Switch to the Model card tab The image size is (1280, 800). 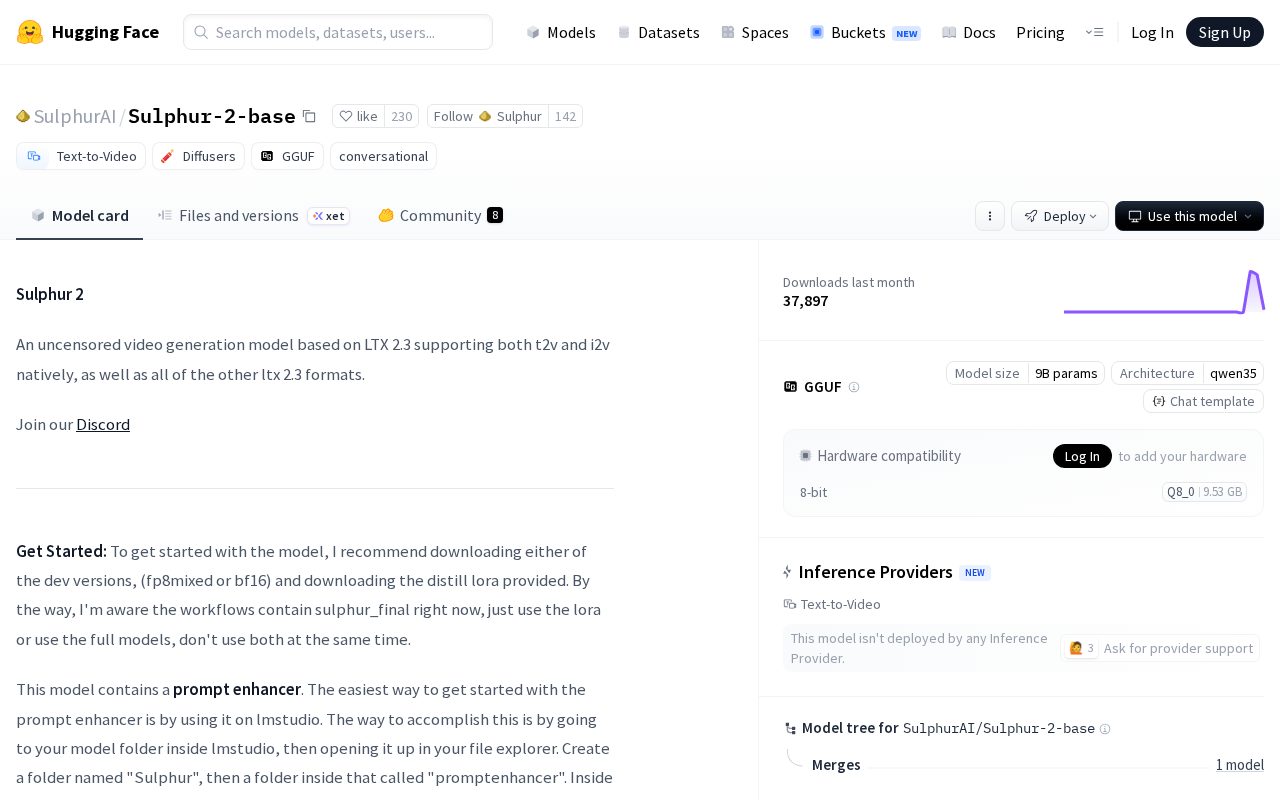coord(80,216)
